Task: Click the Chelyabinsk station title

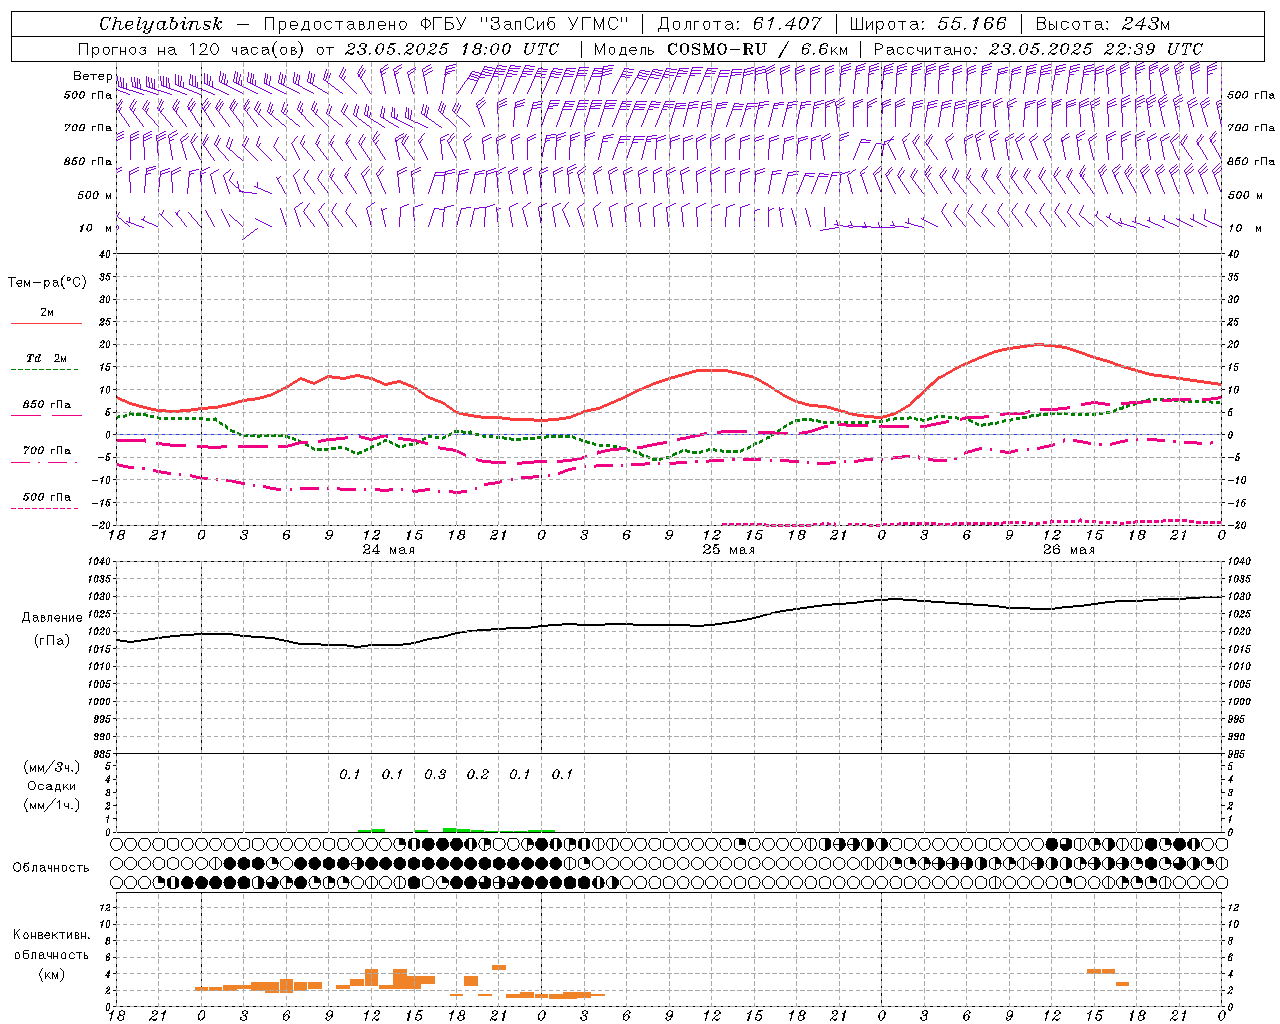Action: pyautogui.click(x=160, y=24)
